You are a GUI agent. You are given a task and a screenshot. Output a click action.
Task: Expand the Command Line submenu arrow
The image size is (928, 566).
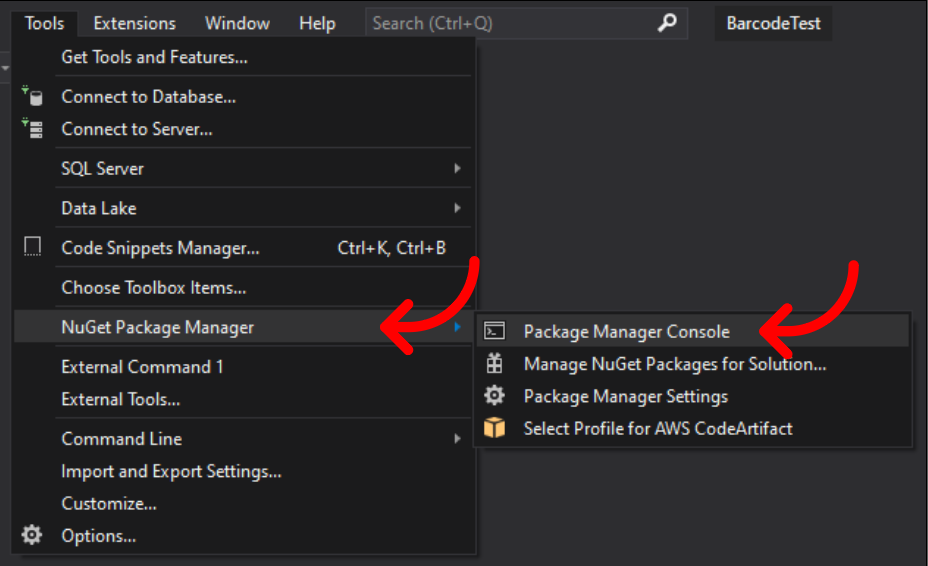pyautogui.click(x=457, y=439)
